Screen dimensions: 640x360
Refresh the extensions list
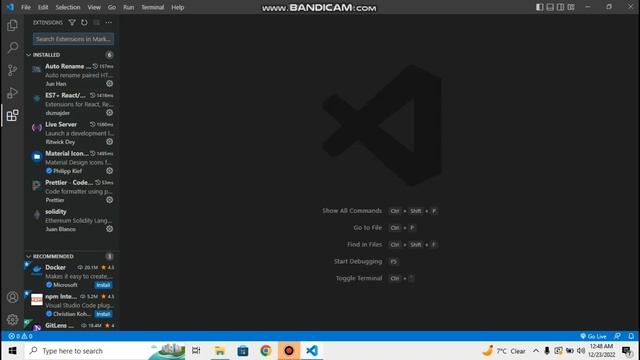coord(84,22)
